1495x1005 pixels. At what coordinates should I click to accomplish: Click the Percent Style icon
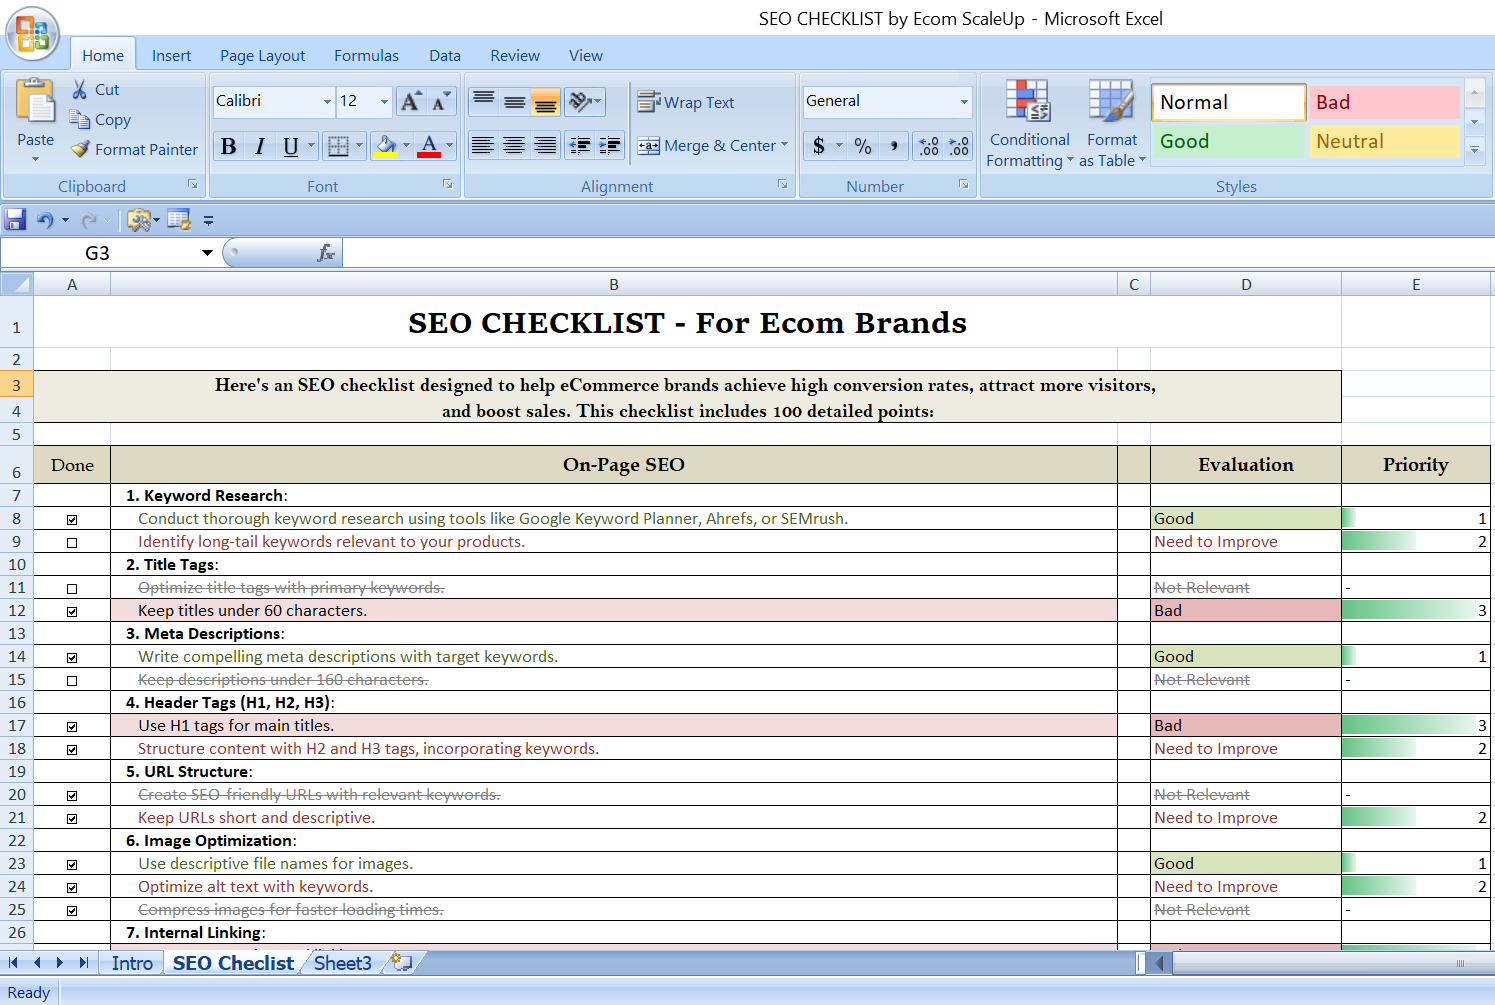coord(863,147)
